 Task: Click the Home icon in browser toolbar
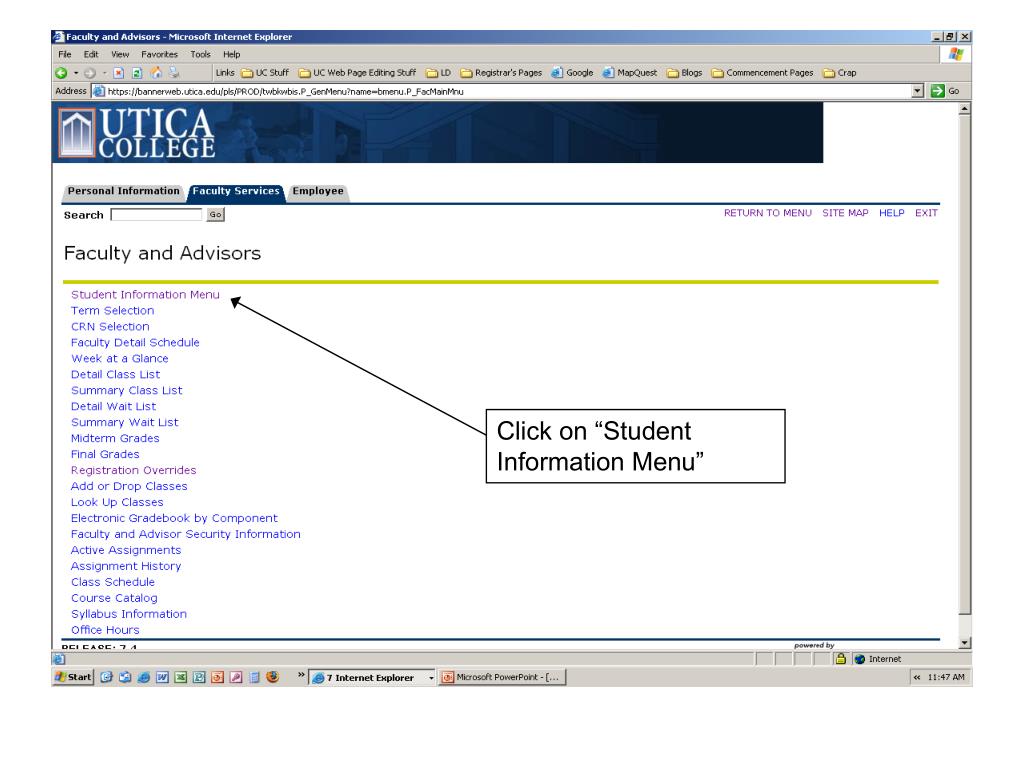click(156, 73)
